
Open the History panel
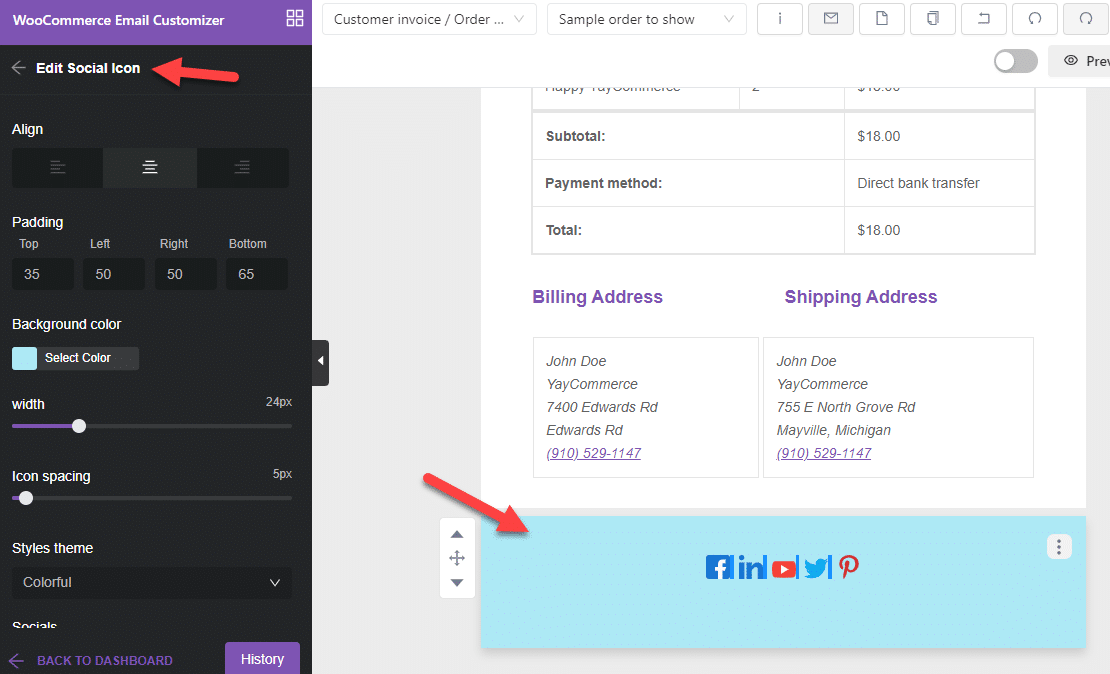point(262,659)
